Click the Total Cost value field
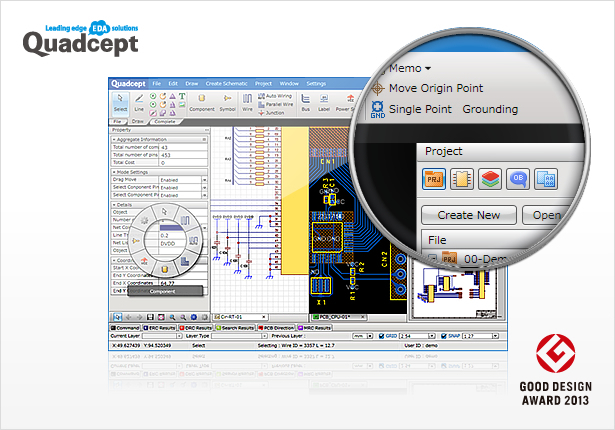Screen dimensions: 615x430 pos(183,162)
